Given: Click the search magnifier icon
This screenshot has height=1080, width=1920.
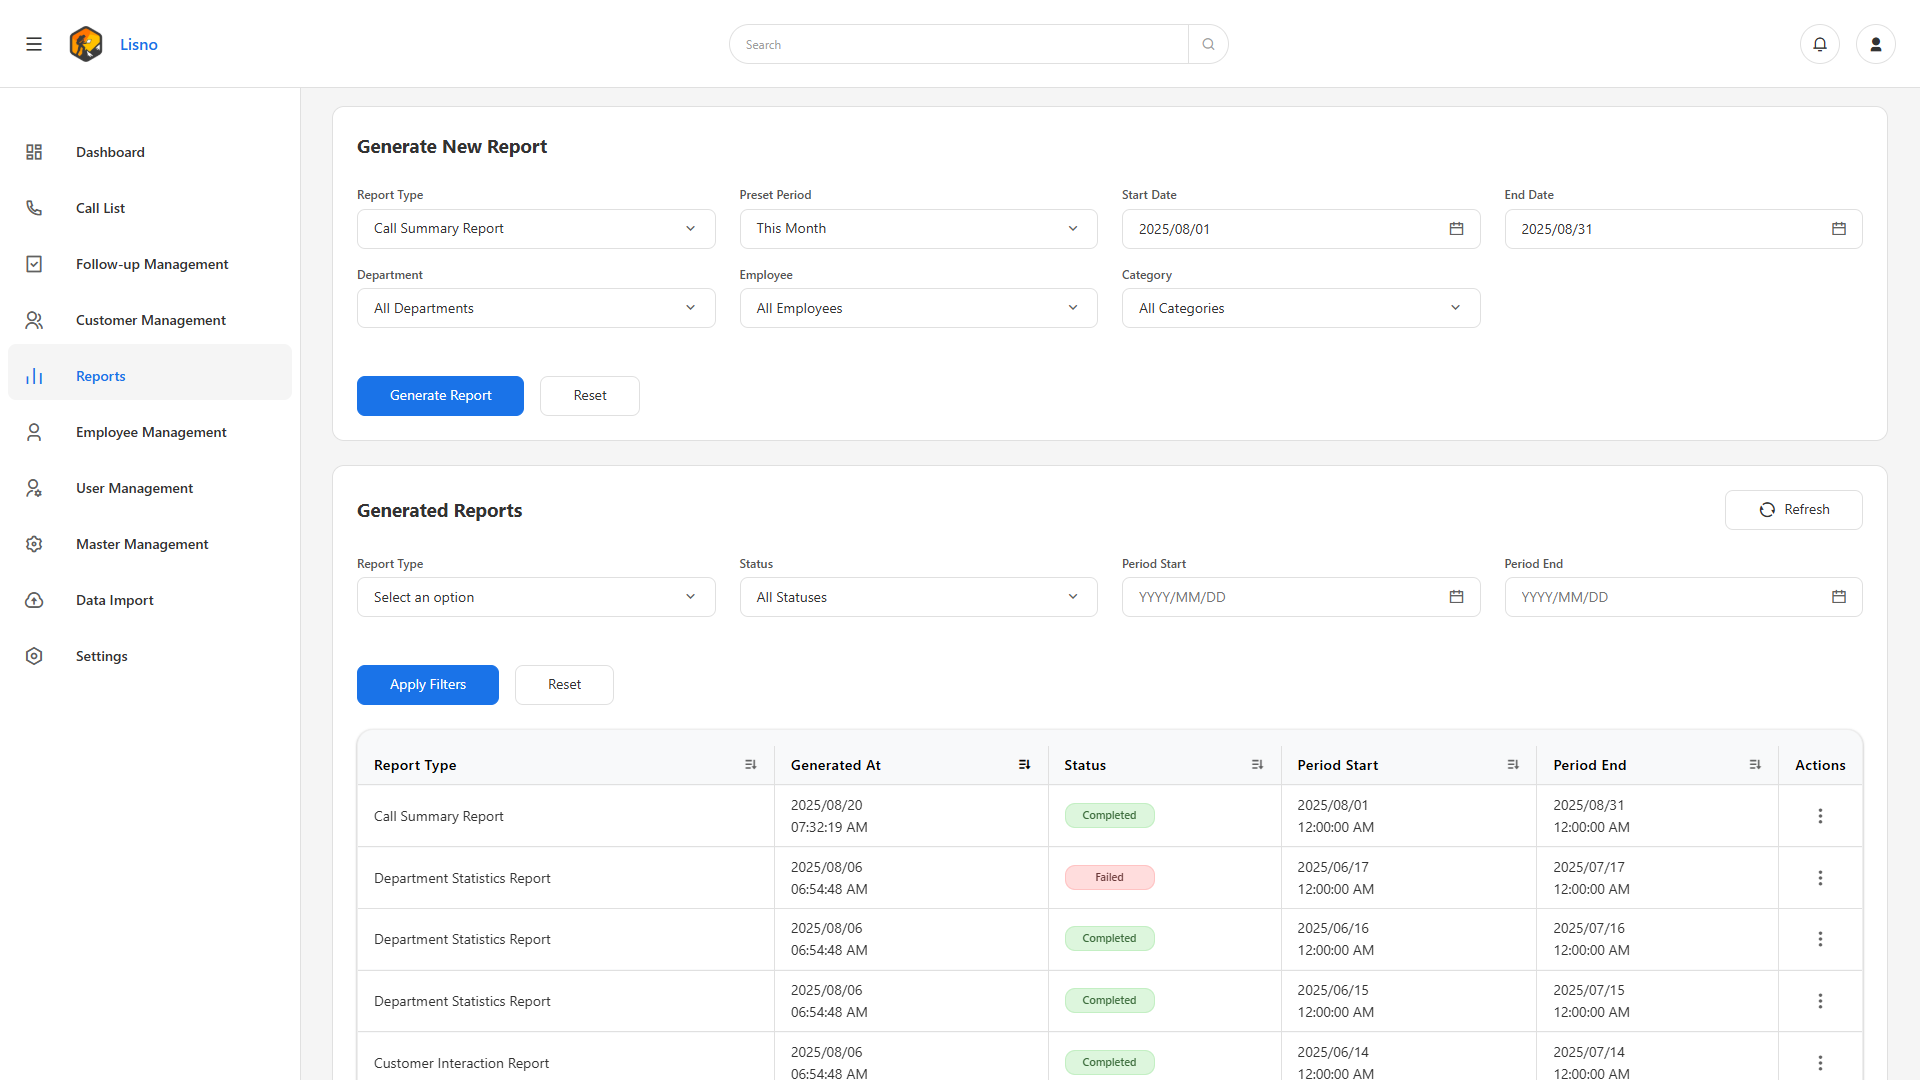Looking at the screenshot, I should coord(1208,44).
